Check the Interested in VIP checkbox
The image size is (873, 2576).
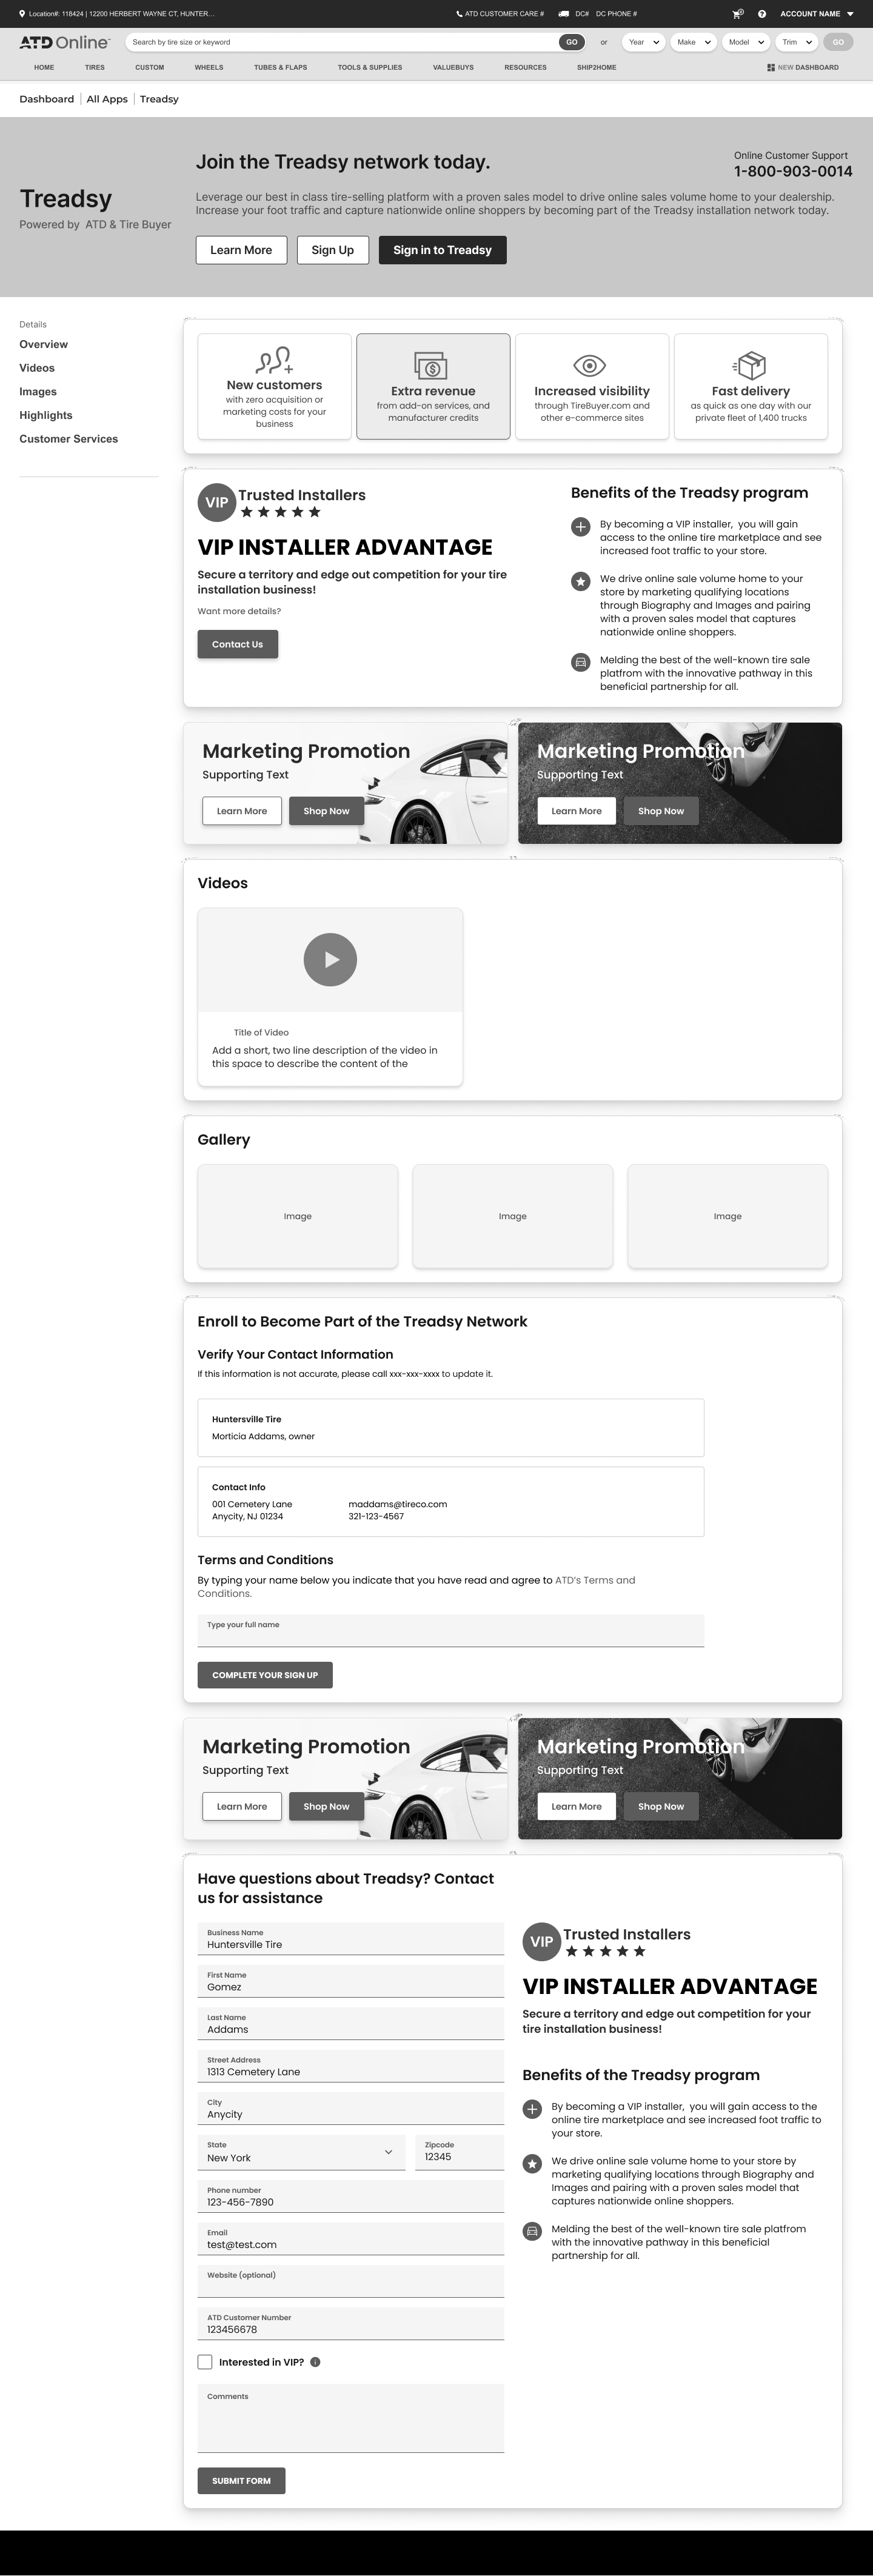[205, 2362]
